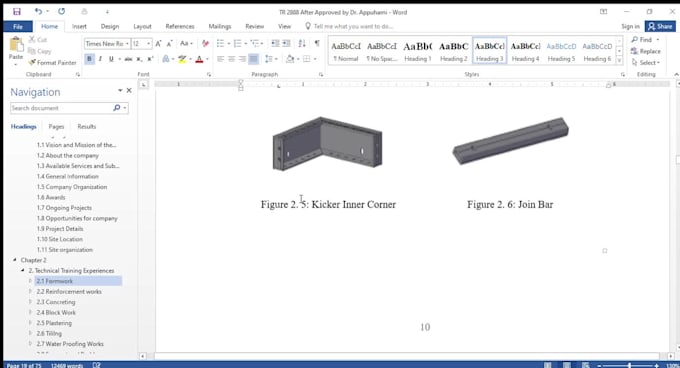The height and width of the screenshot is (368, 680).
Task: Click the Search document field
Action: pyautogui.click(x=61, y=108)
